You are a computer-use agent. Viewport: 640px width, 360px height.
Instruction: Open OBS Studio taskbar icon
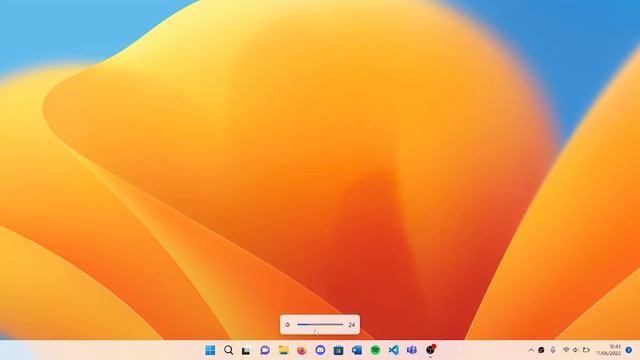tap(430, 350)
